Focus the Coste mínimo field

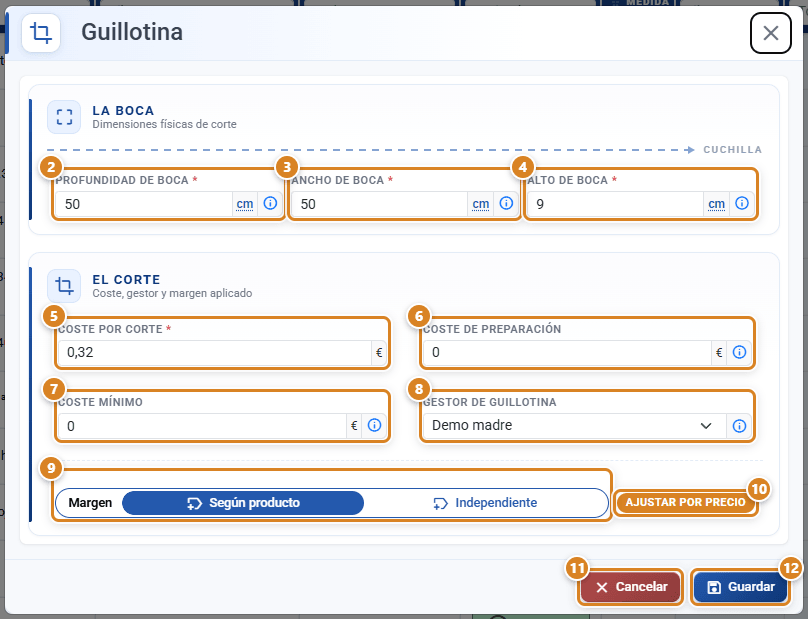(x=202, y=426)
